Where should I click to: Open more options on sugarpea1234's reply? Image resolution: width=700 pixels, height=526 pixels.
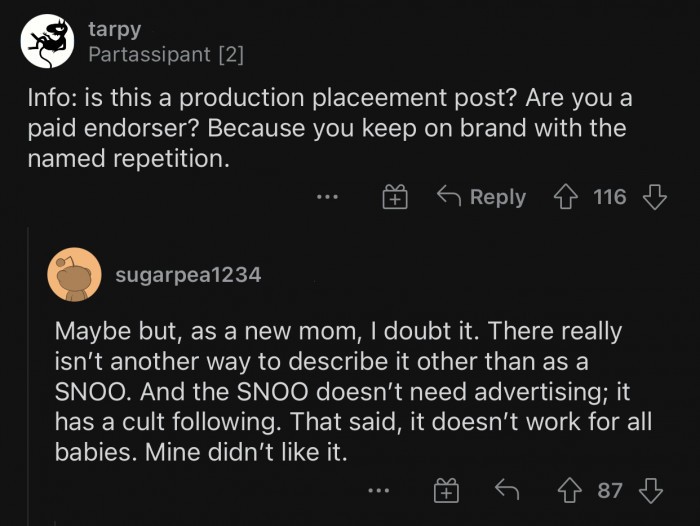pyautogui.click(x=379, y=491)
